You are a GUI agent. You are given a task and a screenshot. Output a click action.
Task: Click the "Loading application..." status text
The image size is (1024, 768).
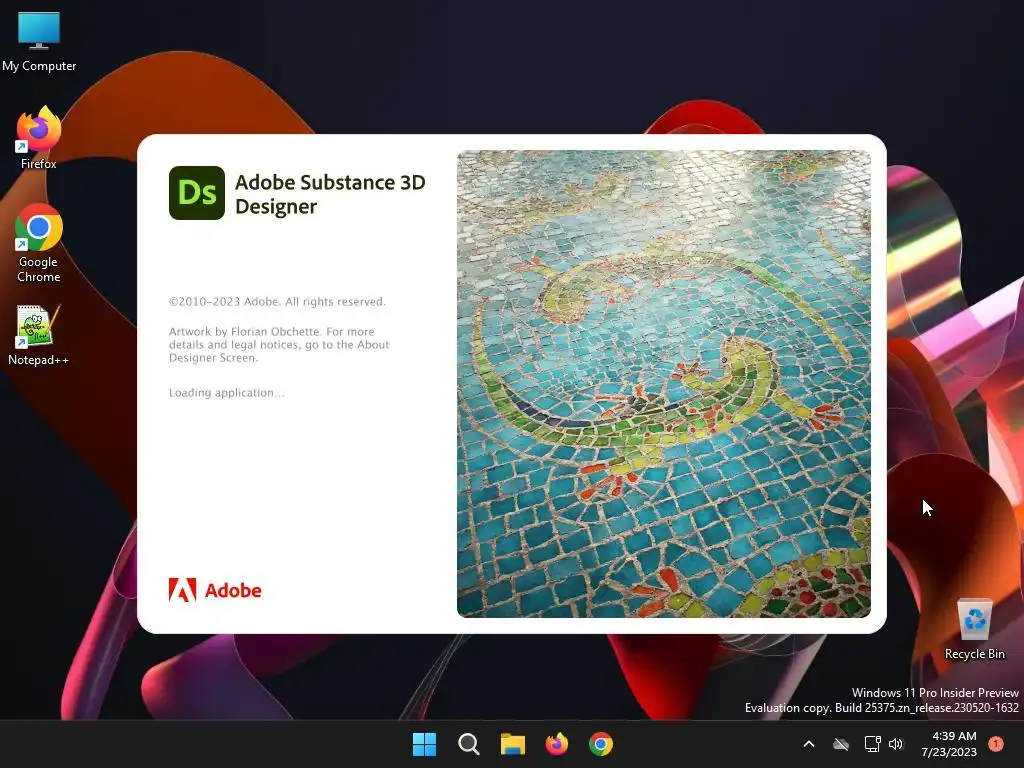tap(227, 392)
